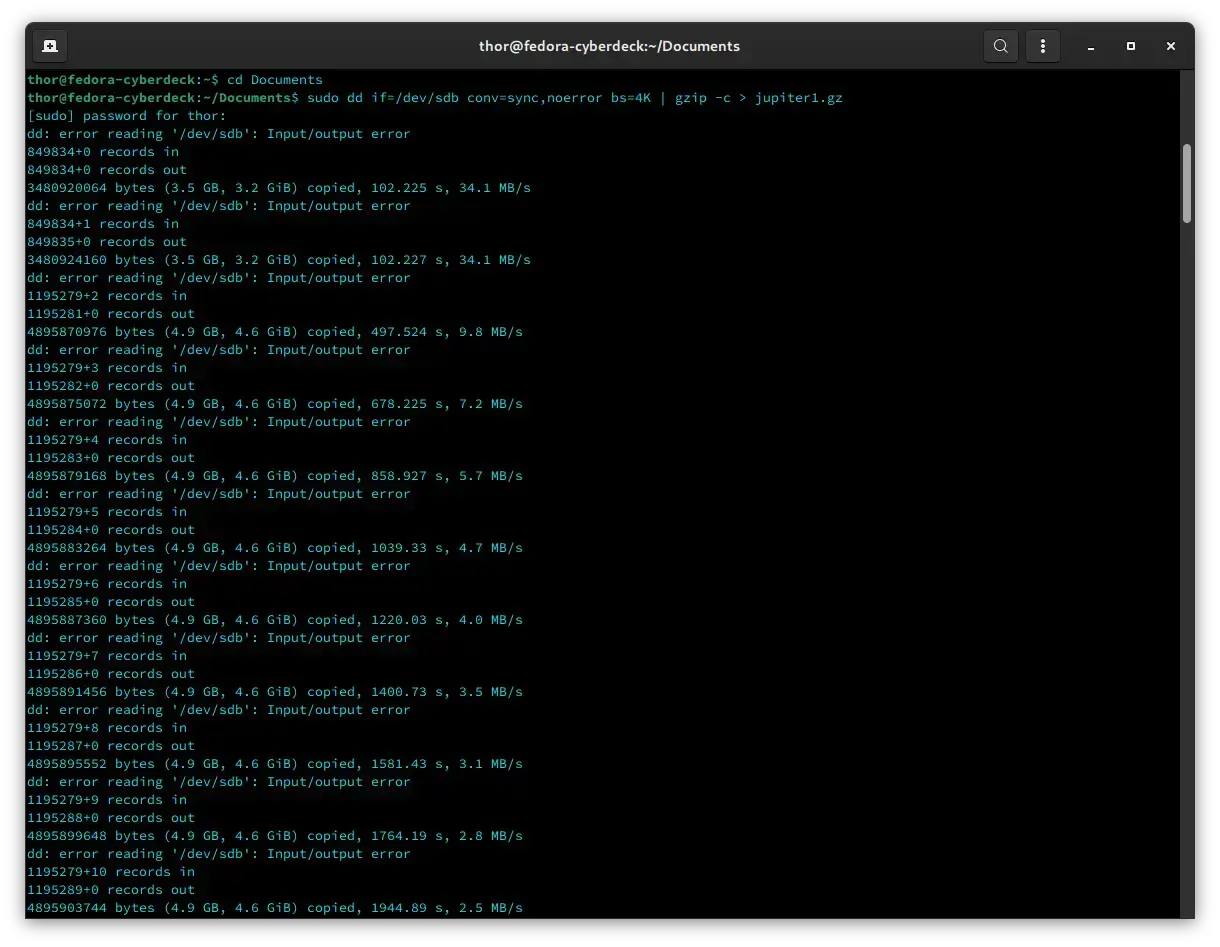1220x947 pixels.
Task: Maximize the terminal window
Action: pyautogui.click(x=1131, y=46)
